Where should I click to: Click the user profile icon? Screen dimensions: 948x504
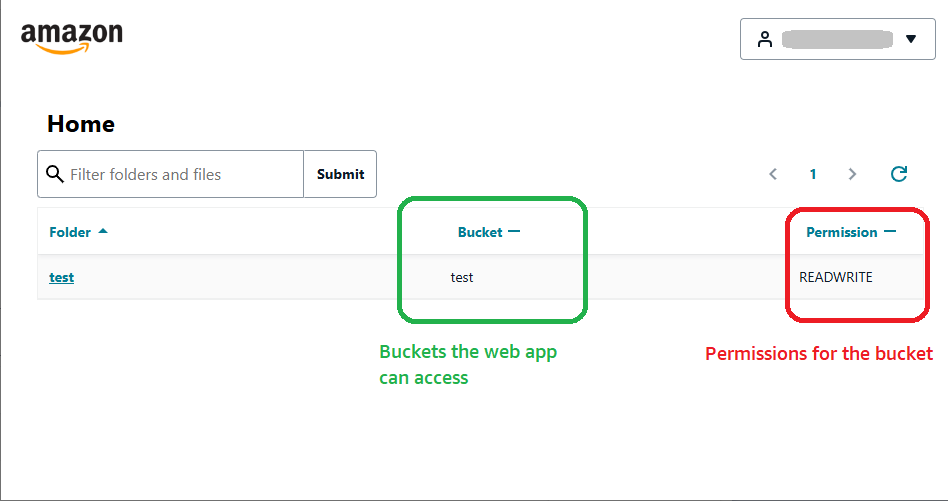click(x=765, y=39)
